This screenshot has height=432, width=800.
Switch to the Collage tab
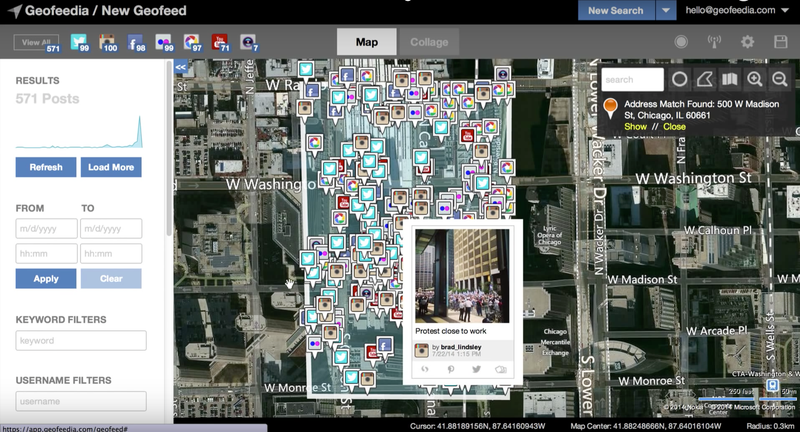(429, 42)
